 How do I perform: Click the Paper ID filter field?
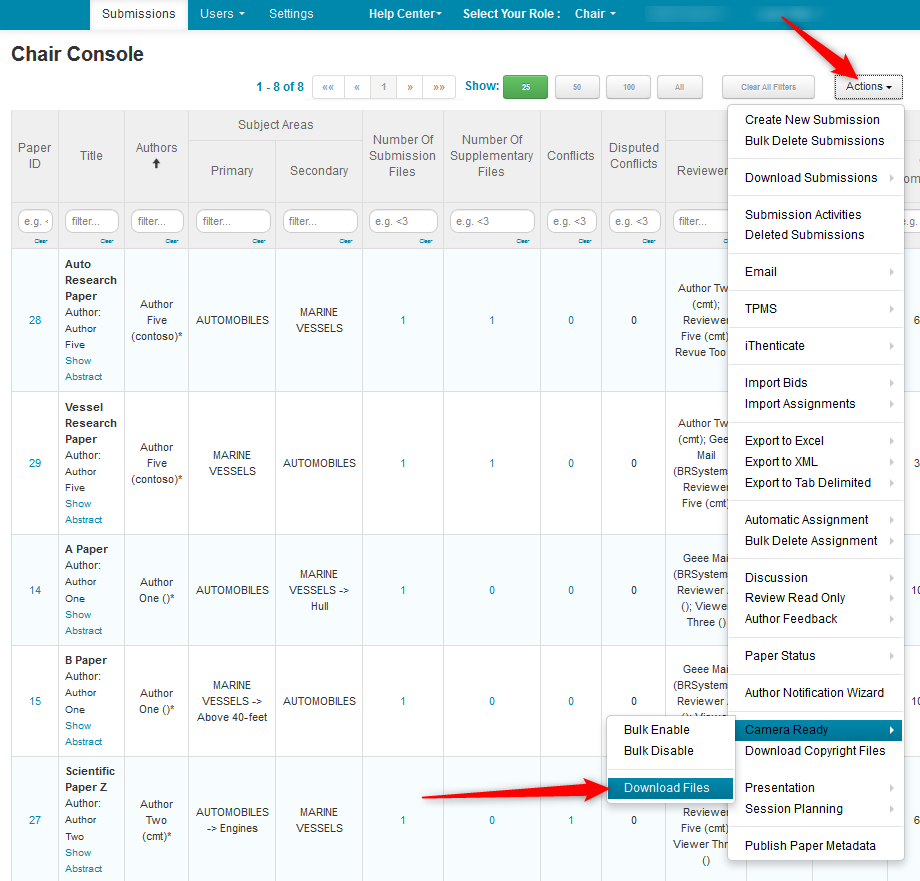[35, 221]
